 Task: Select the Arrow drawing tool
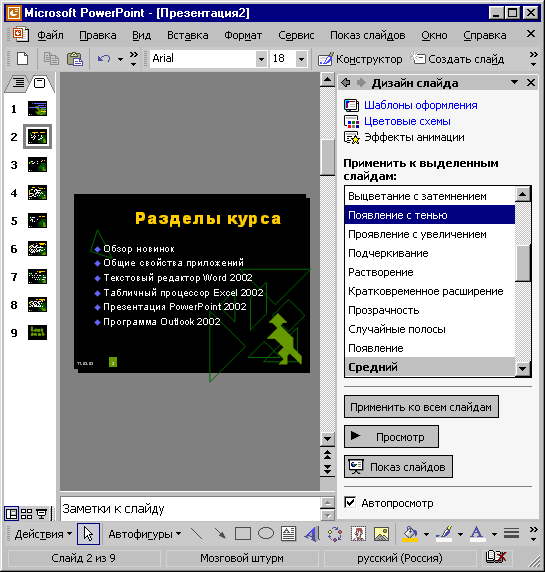tap(220, 534)
